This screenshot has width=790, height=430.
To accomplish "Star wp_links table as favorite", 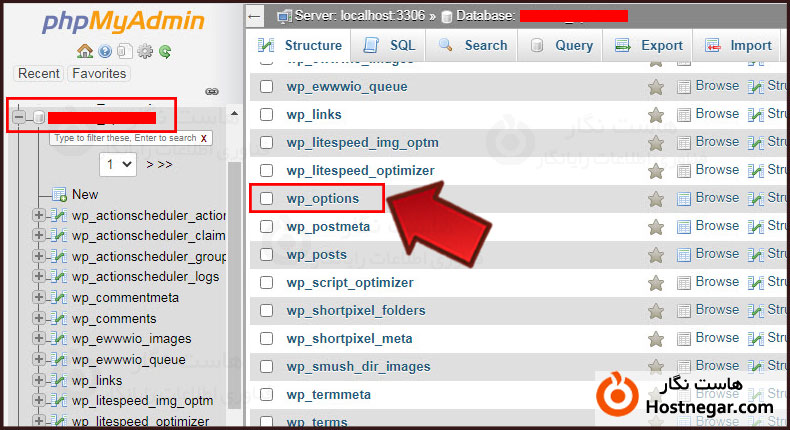I will 656,115.
